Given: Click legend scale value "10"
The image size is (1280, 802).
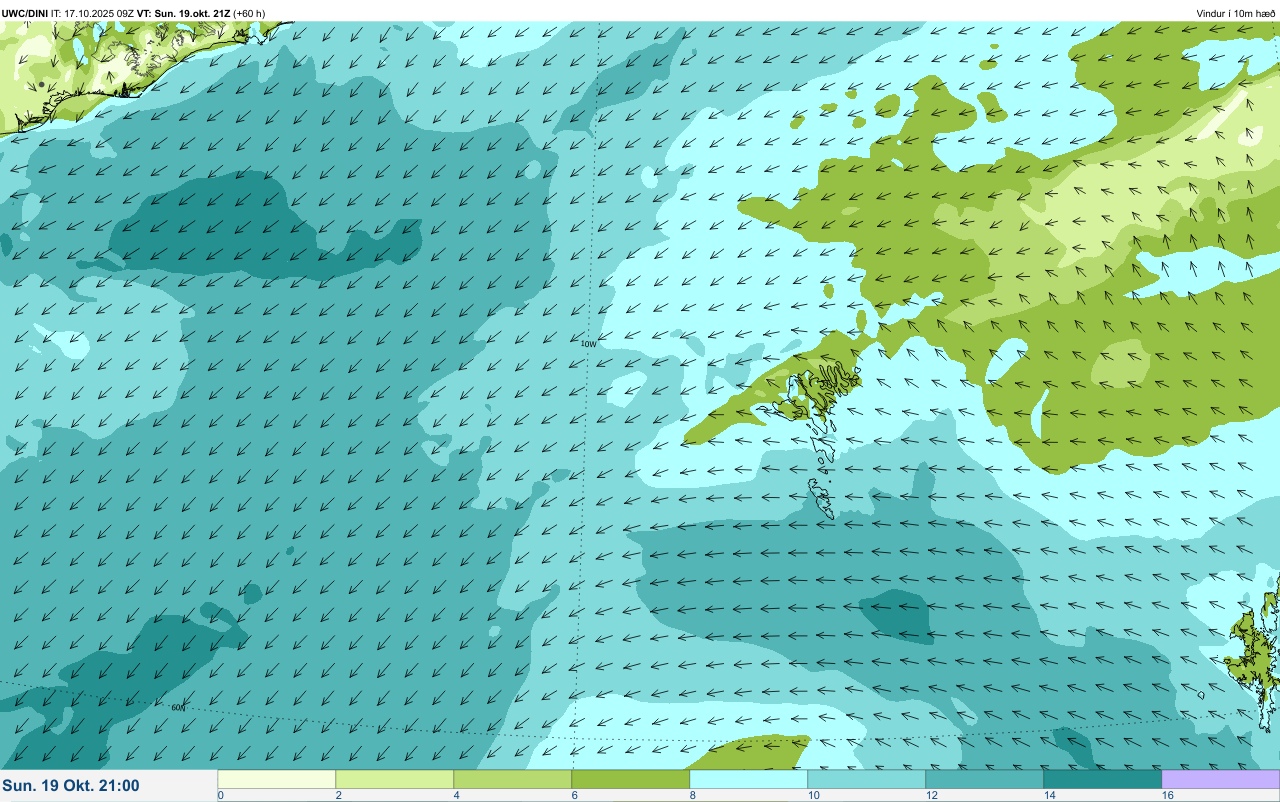Looking at the screenshot, I should coord(813,795).
